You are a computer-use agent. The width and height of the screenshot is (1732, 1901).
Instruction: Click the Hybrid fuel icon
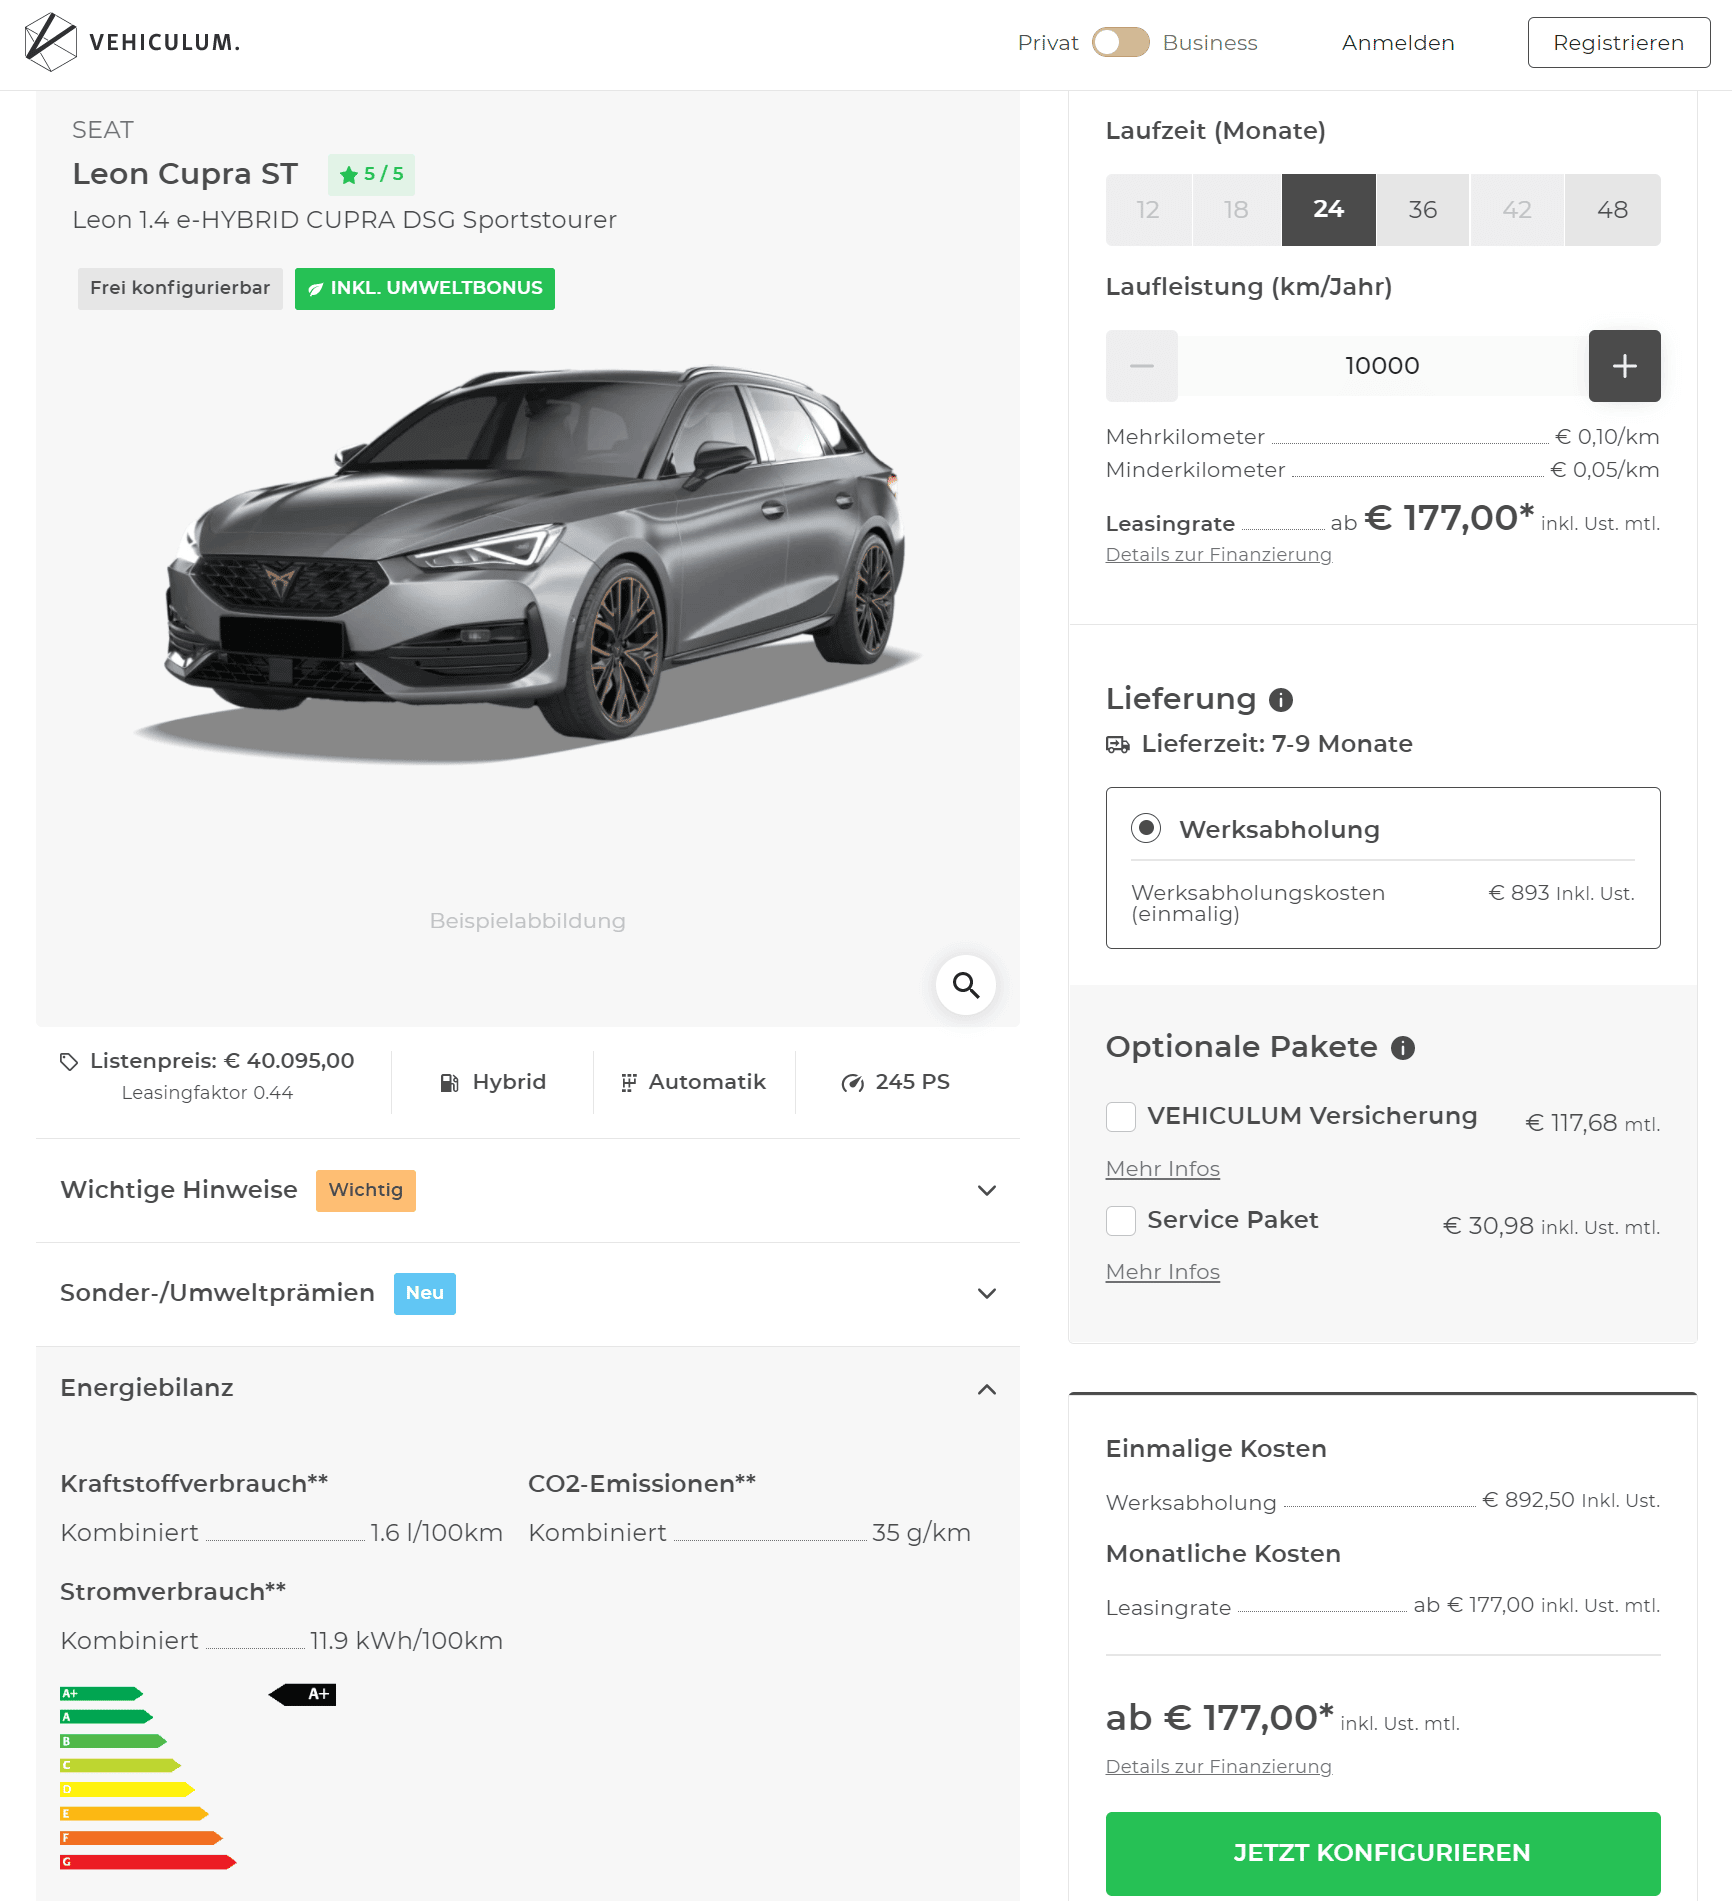tap(449, 1083)
